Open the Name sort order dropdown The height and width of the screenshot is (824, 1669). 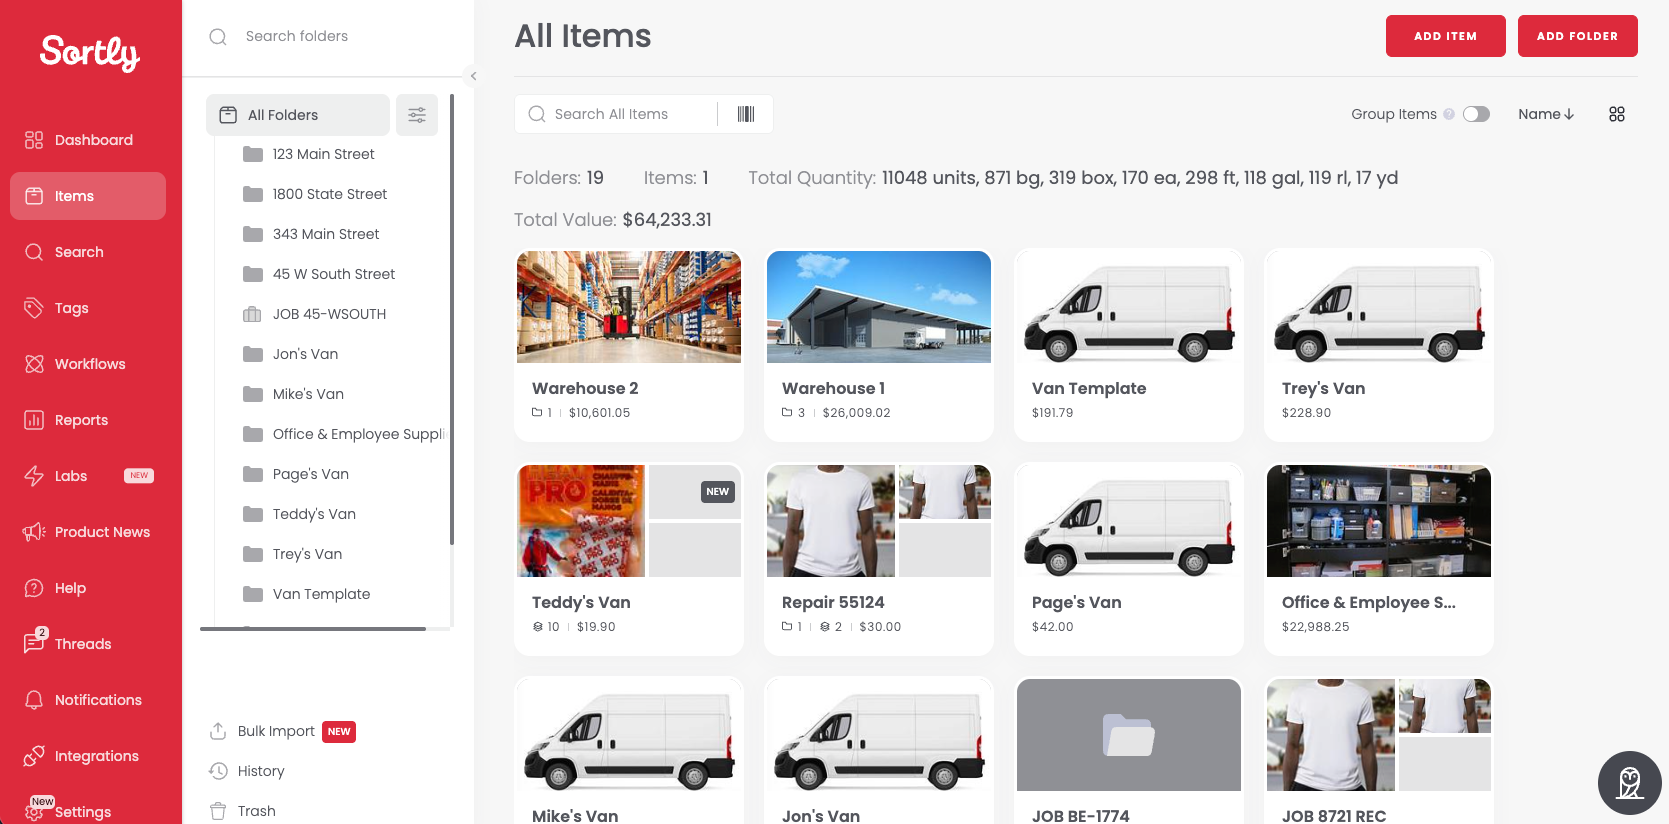click(1546, 114)
